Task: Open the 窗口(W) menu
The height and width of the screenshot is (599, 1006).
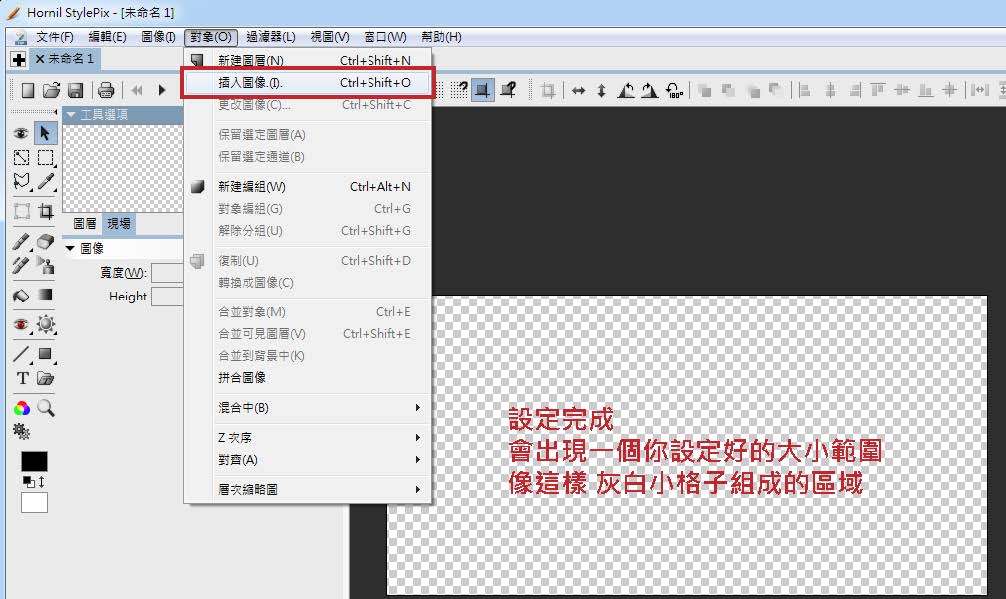Action: click(386, 37)
